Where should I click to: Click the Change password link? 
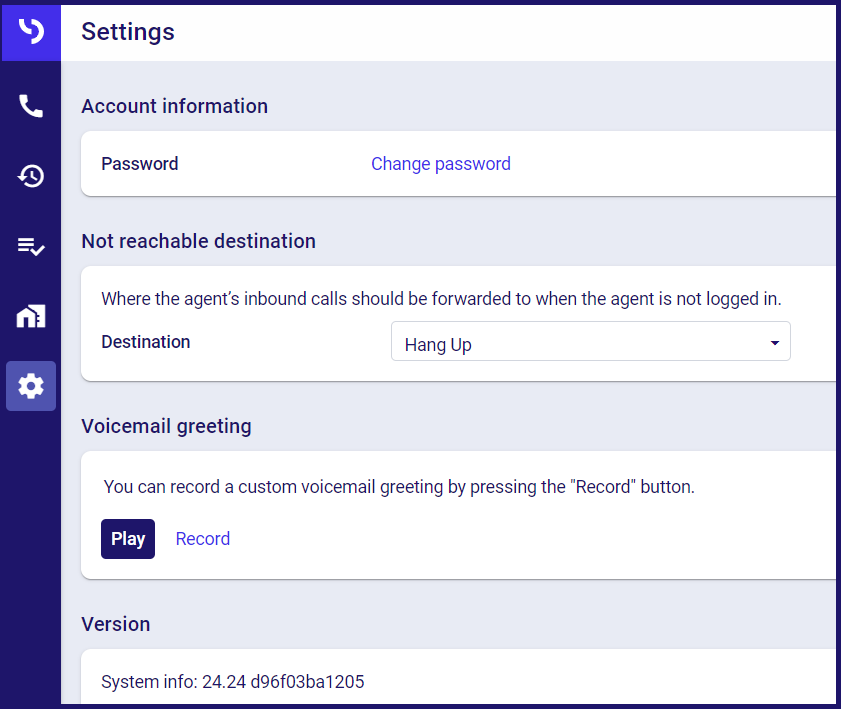(440, 164)
